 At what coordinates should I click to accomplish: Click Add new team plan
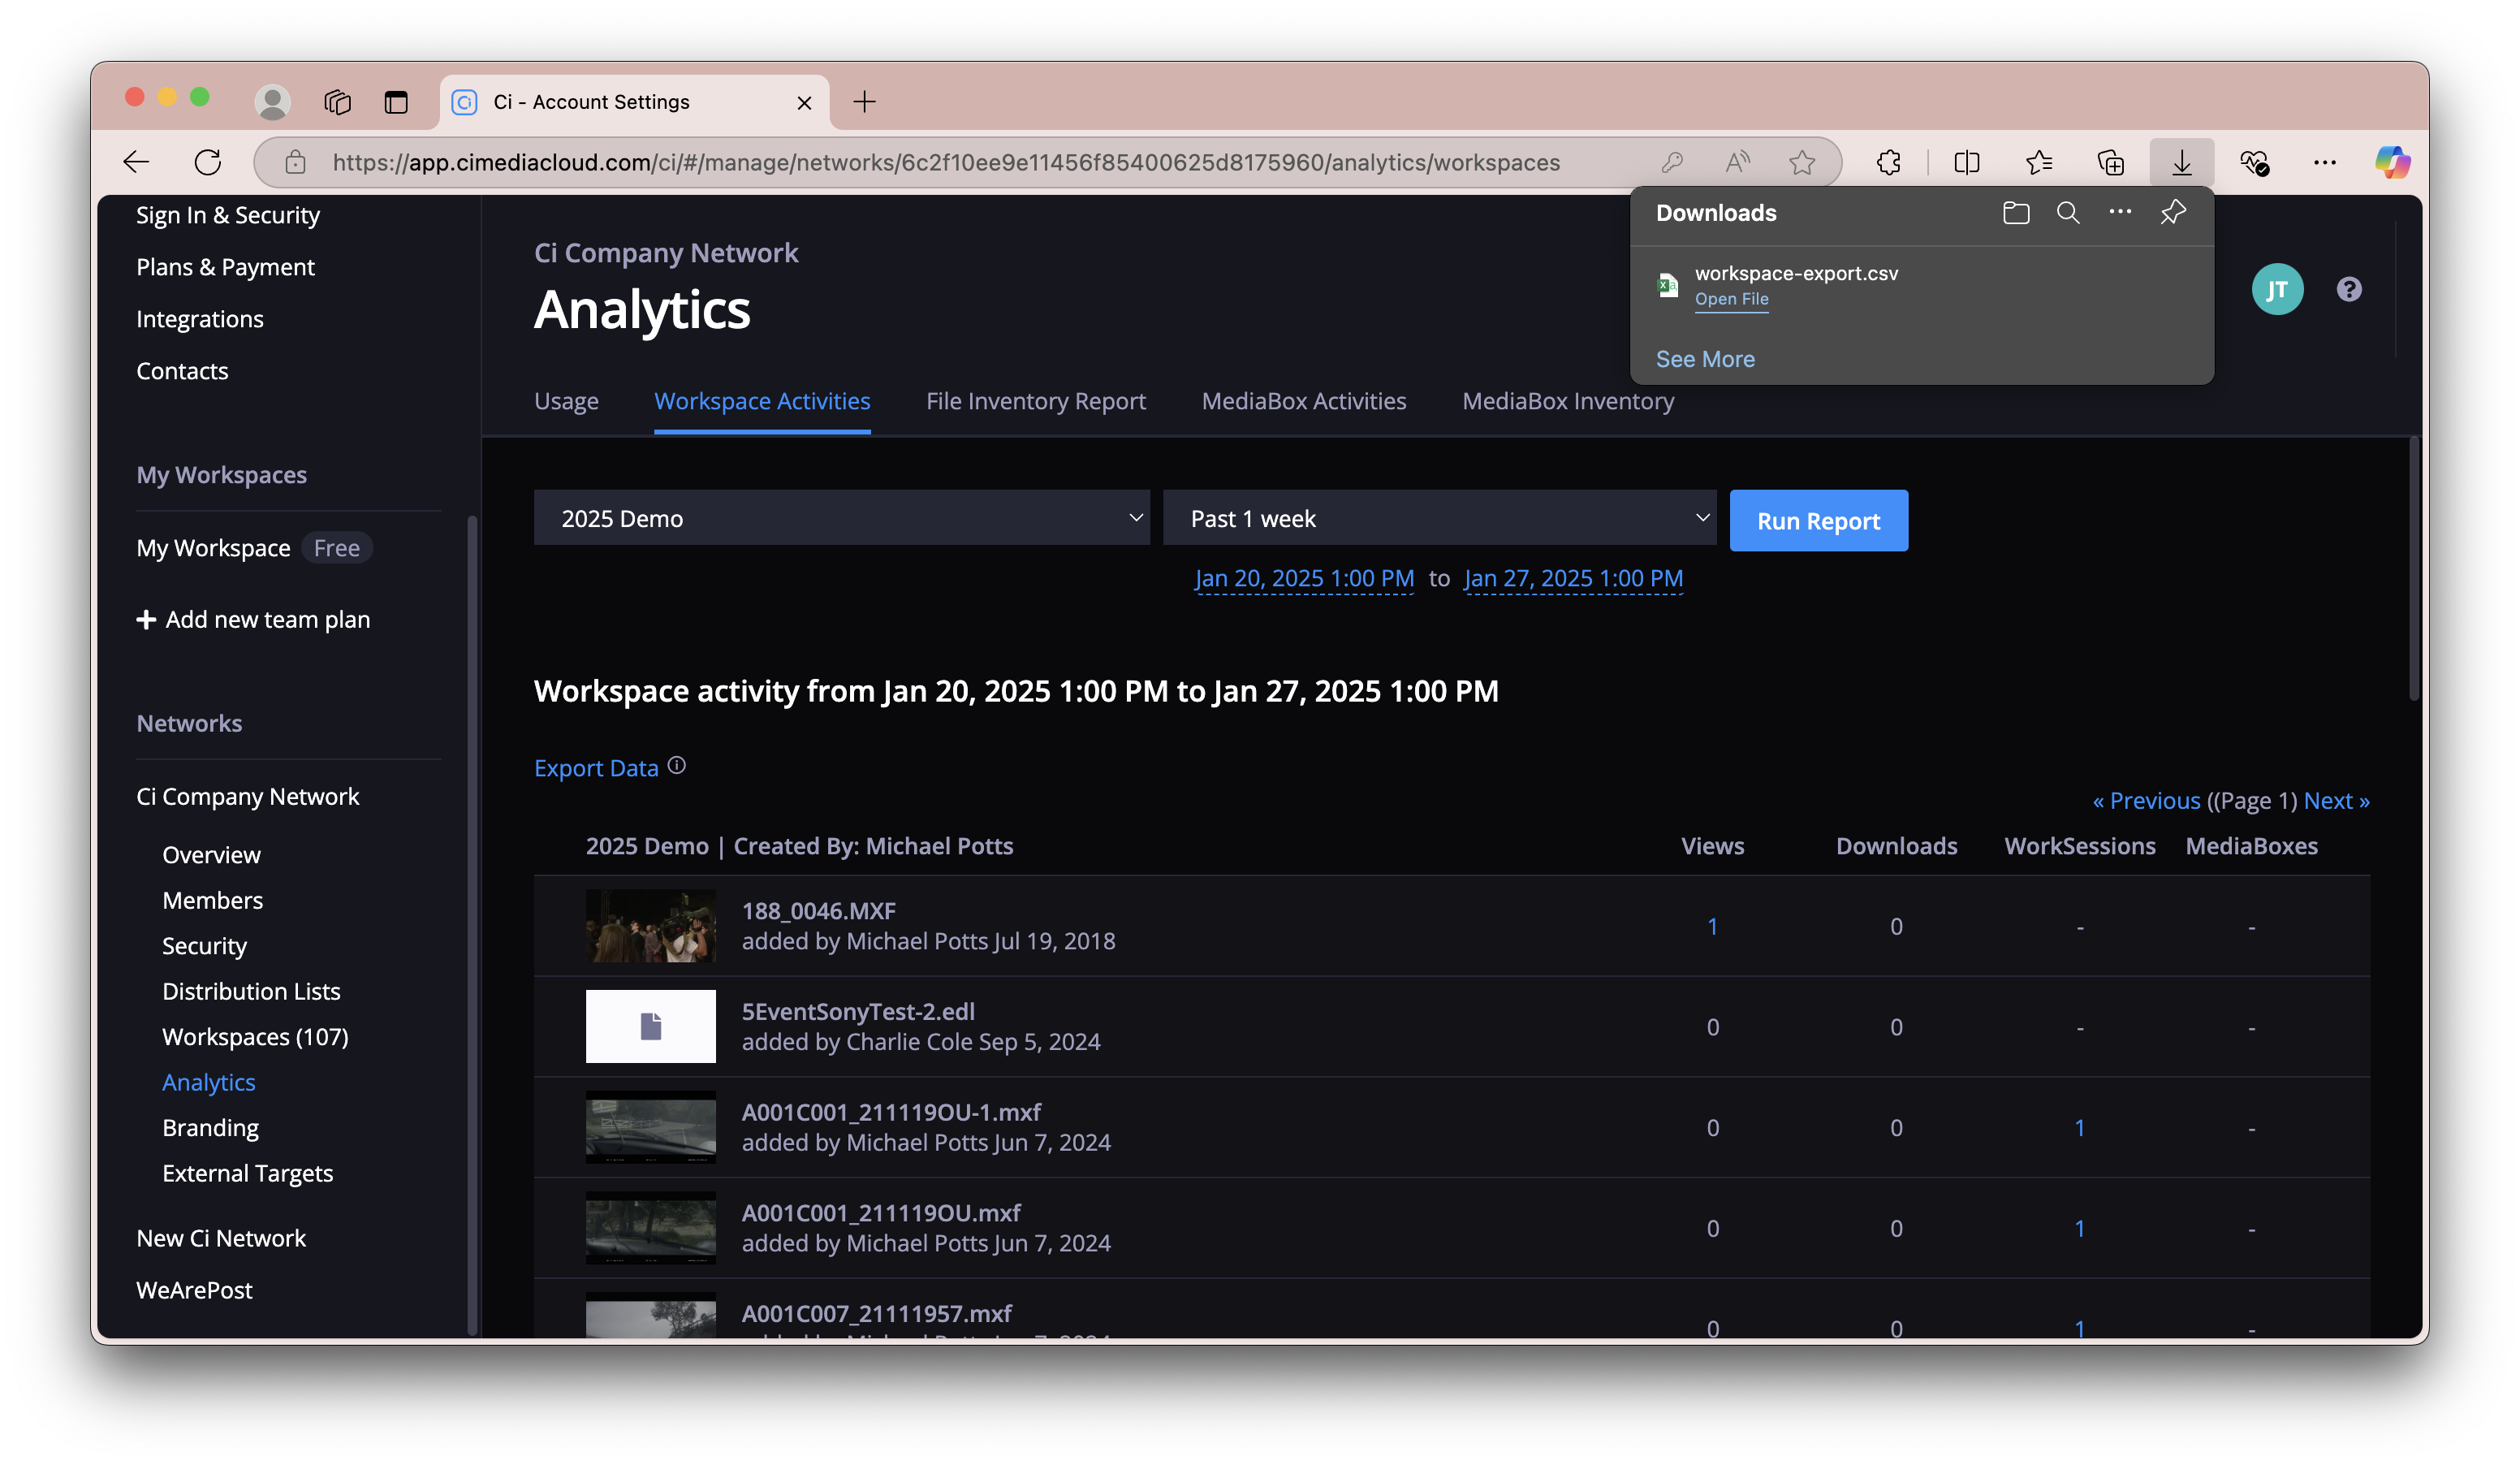tap(253, 619)
